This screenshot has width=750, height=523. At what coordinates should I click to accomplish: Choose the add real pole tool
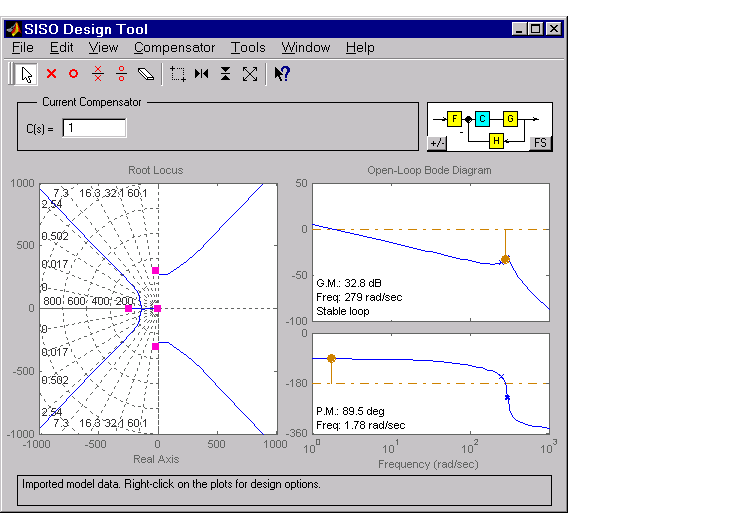pos(51,73)
